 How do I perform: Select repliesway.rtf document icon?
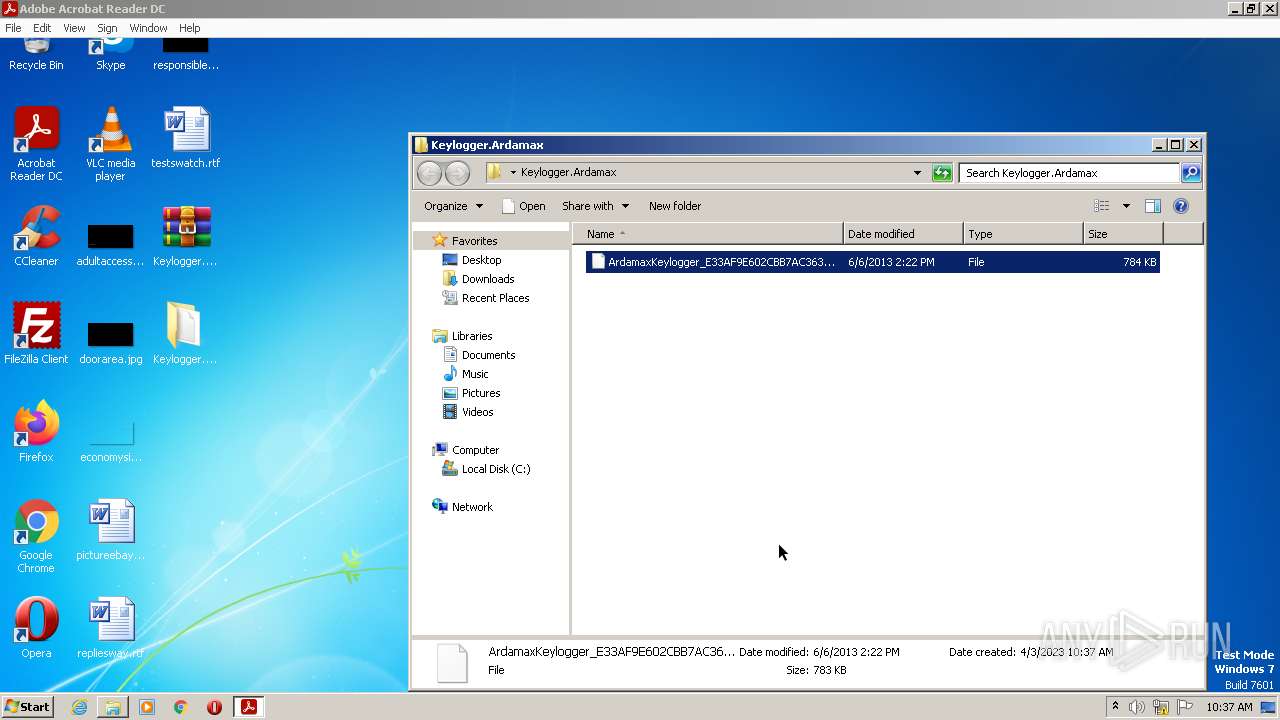[110, 628]
